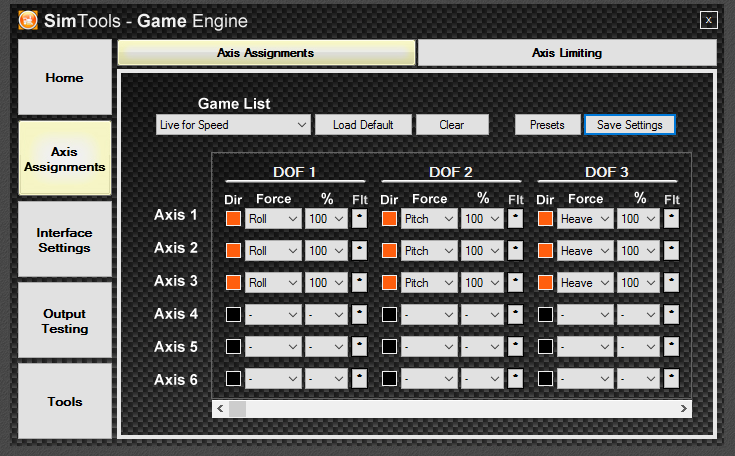Click Axis 2 DOF 3 Flt filter button
The height and width of the screenshot is (456, 735).
[x=671, y=250]
